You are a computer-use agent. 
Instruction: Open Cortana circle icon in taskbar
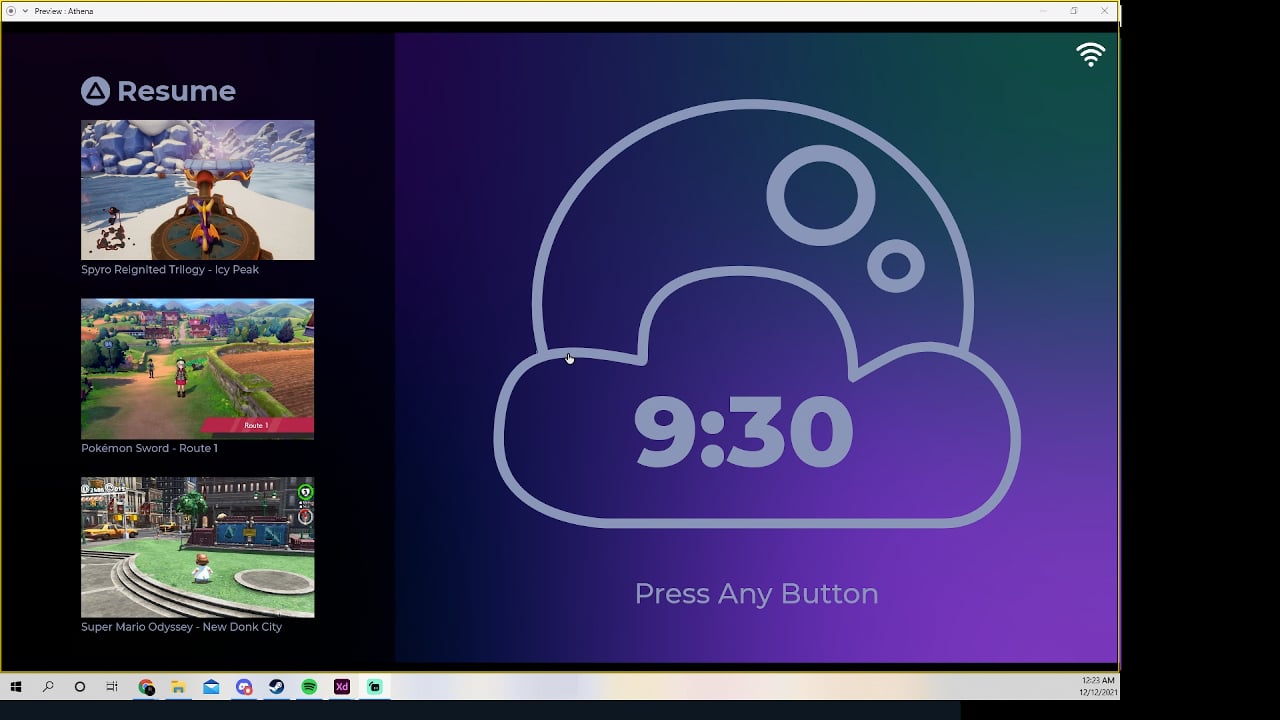coord(80,687)
